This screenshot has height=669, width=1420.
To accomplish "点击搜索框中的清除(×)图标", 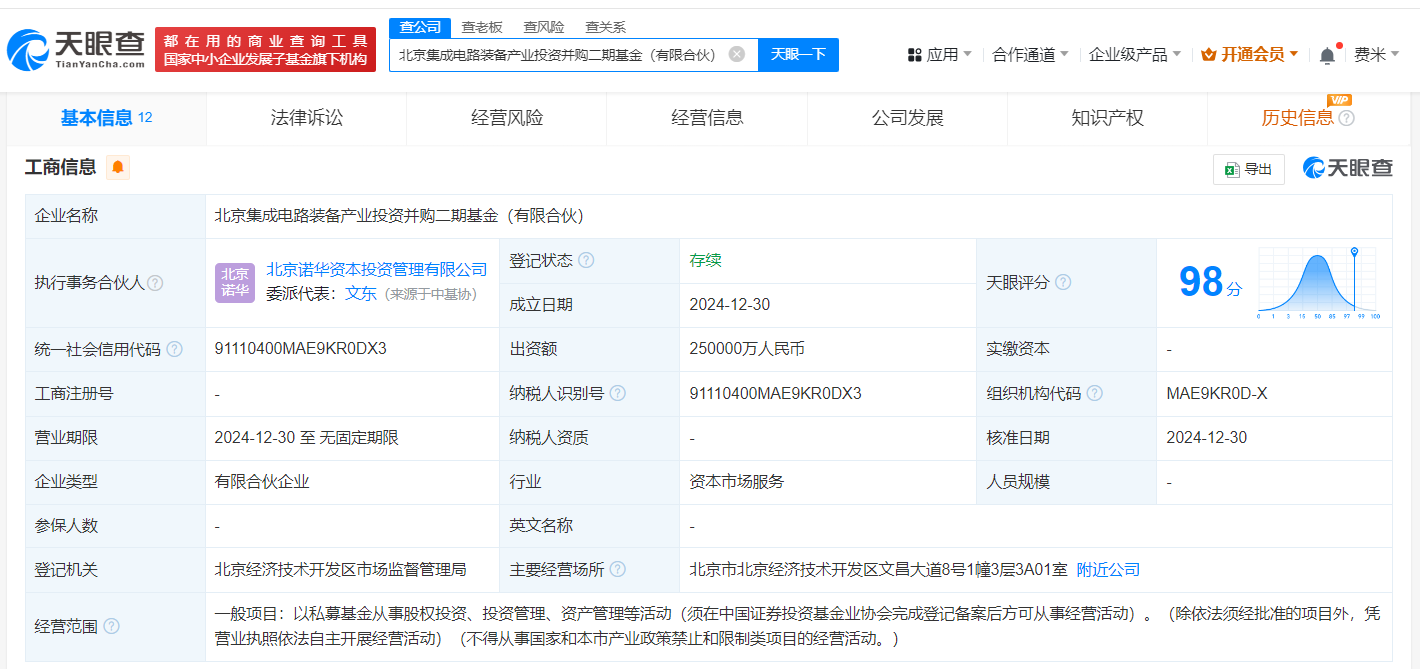I will click(737, 54).
